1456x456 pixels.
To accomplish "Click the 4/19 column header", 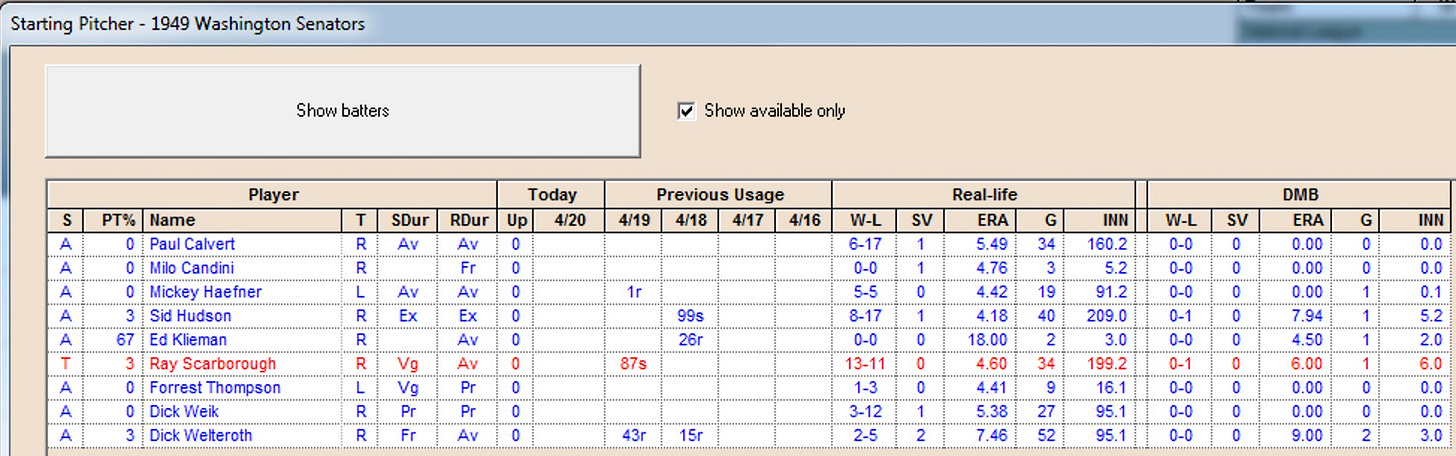I will click(634, 220).
